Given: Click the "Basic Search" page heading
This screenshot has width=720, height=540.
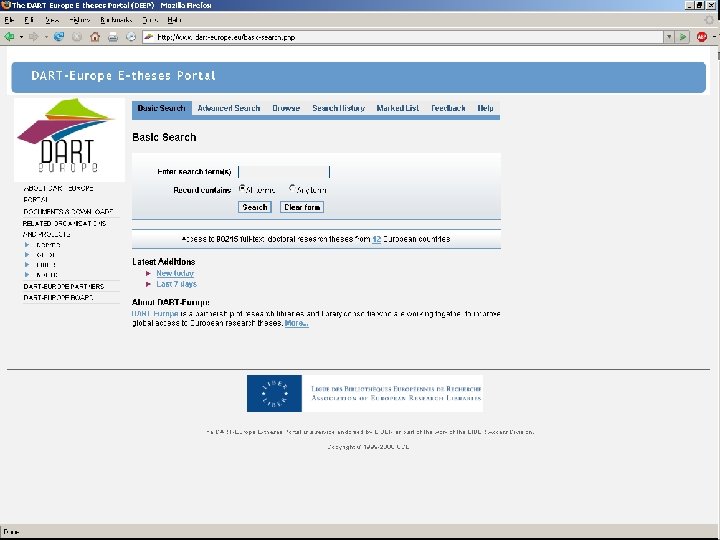Looking at the screenshot, I should point(164,137).
